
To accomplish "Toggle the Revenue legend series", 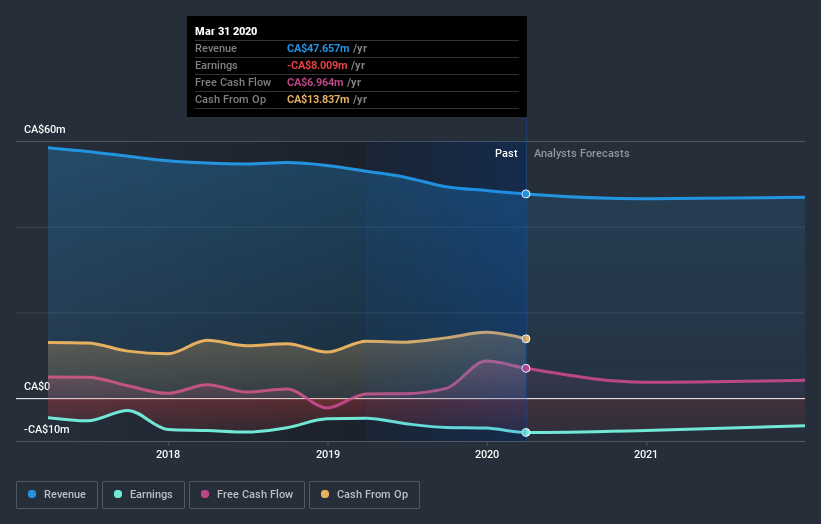I will pyautogui.click(x=57, y=495).
